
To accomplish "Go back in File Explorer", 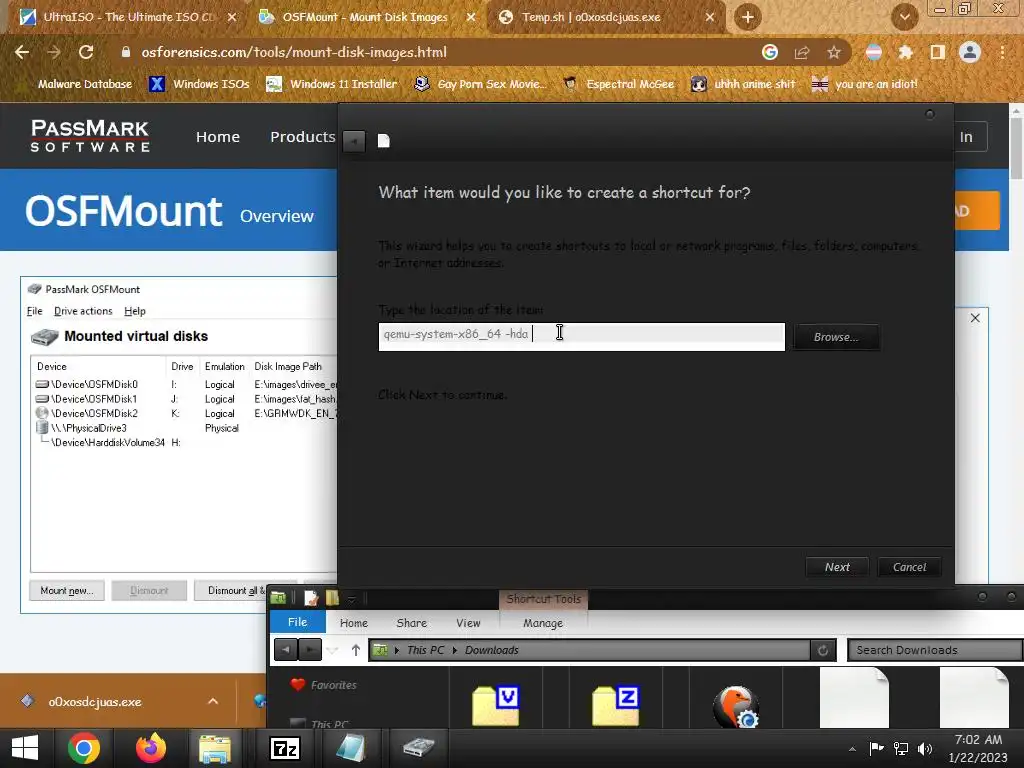I will click(x=285, y=650).
